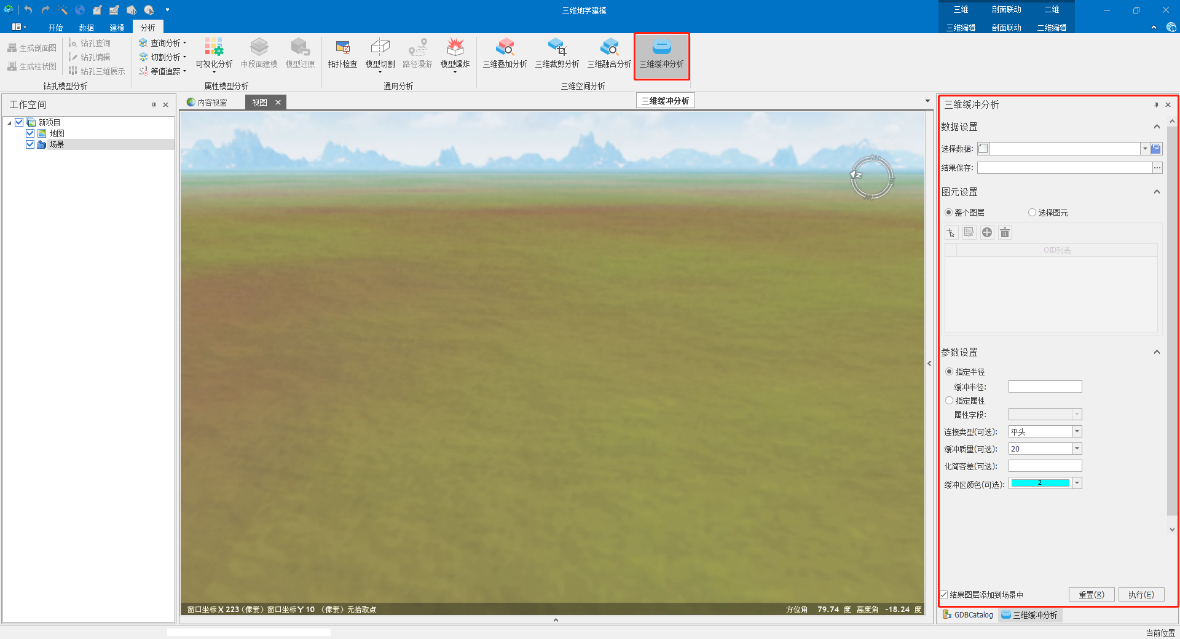Image resolution: width=1180 pixels, height=639 pixels.
Task: Open 可视化分析 in the ribbon
Action: (213, 54)
